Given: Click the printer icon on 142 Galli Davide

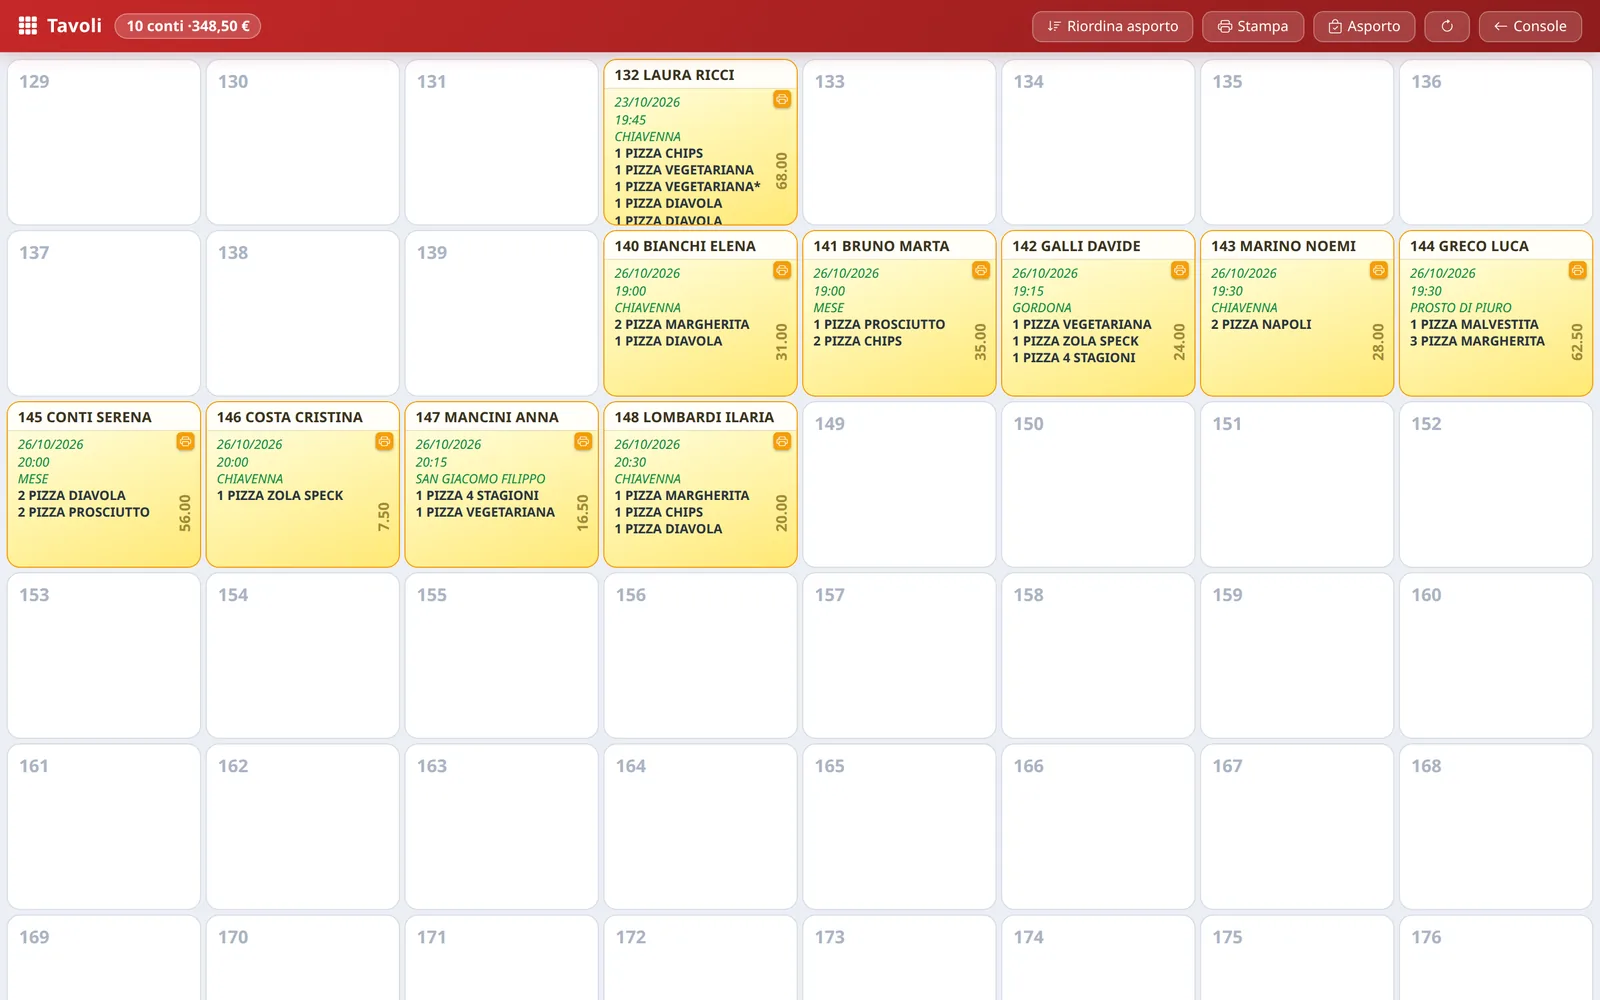Looking at the screenshot, I should (x=1180, y=270).
